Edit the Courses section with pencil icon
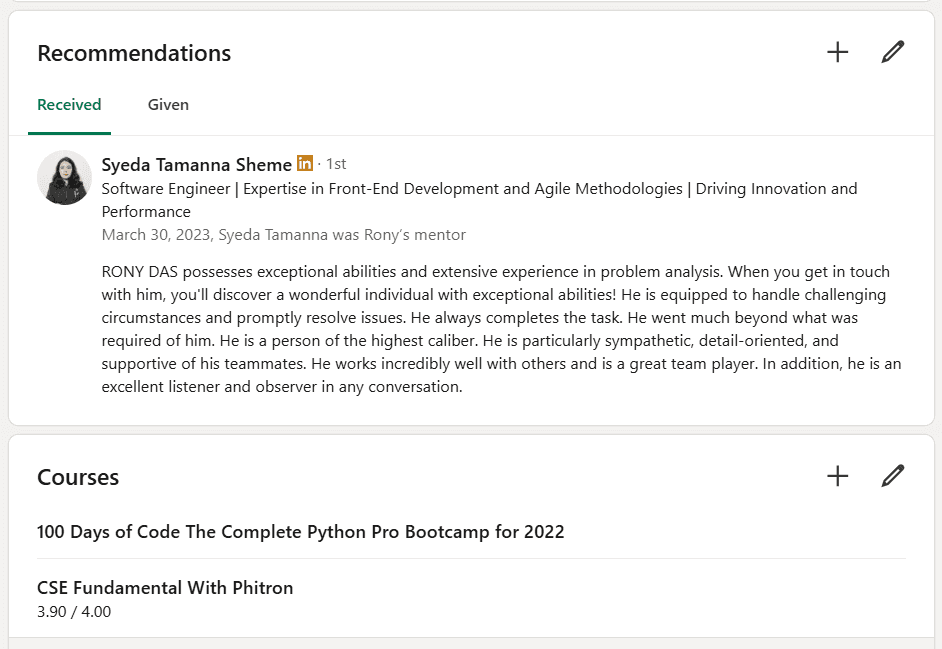 892,477
